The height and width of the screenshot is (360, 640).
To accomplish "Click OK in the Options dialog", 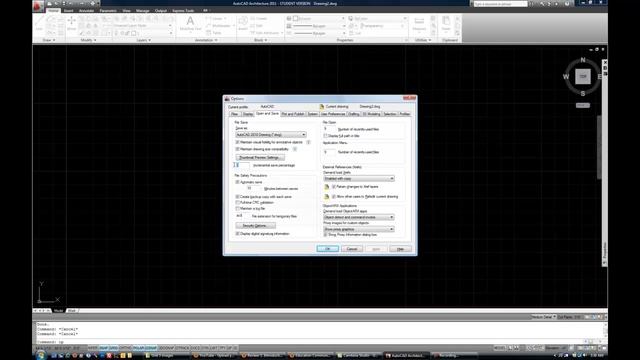I will 327,249.
